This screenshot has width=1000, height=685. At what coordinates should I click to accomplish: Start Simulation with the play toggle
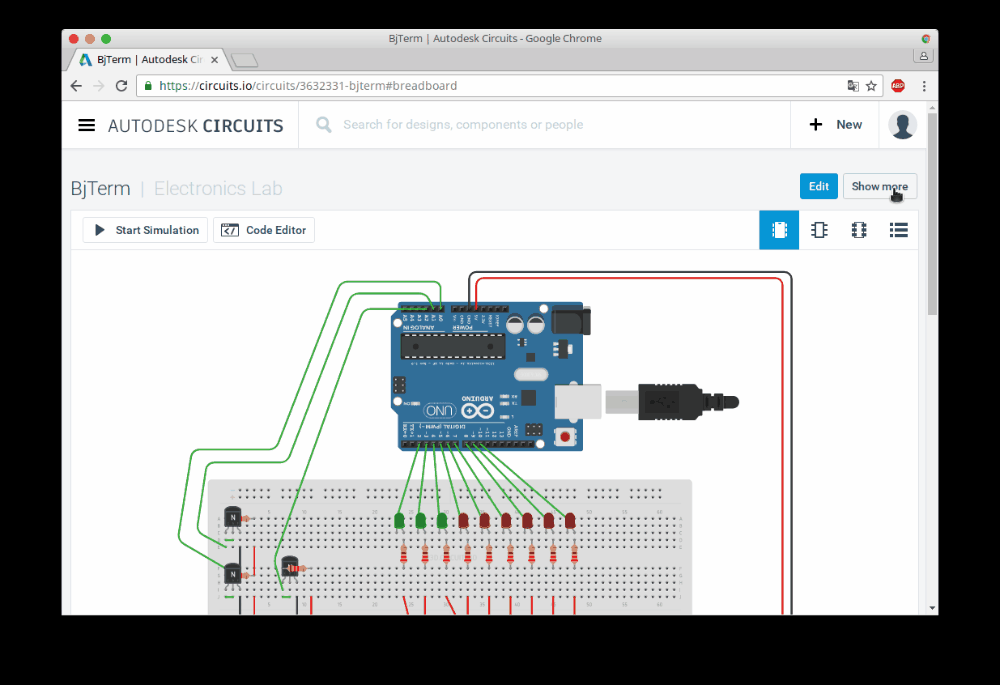(x=144, y=229)
